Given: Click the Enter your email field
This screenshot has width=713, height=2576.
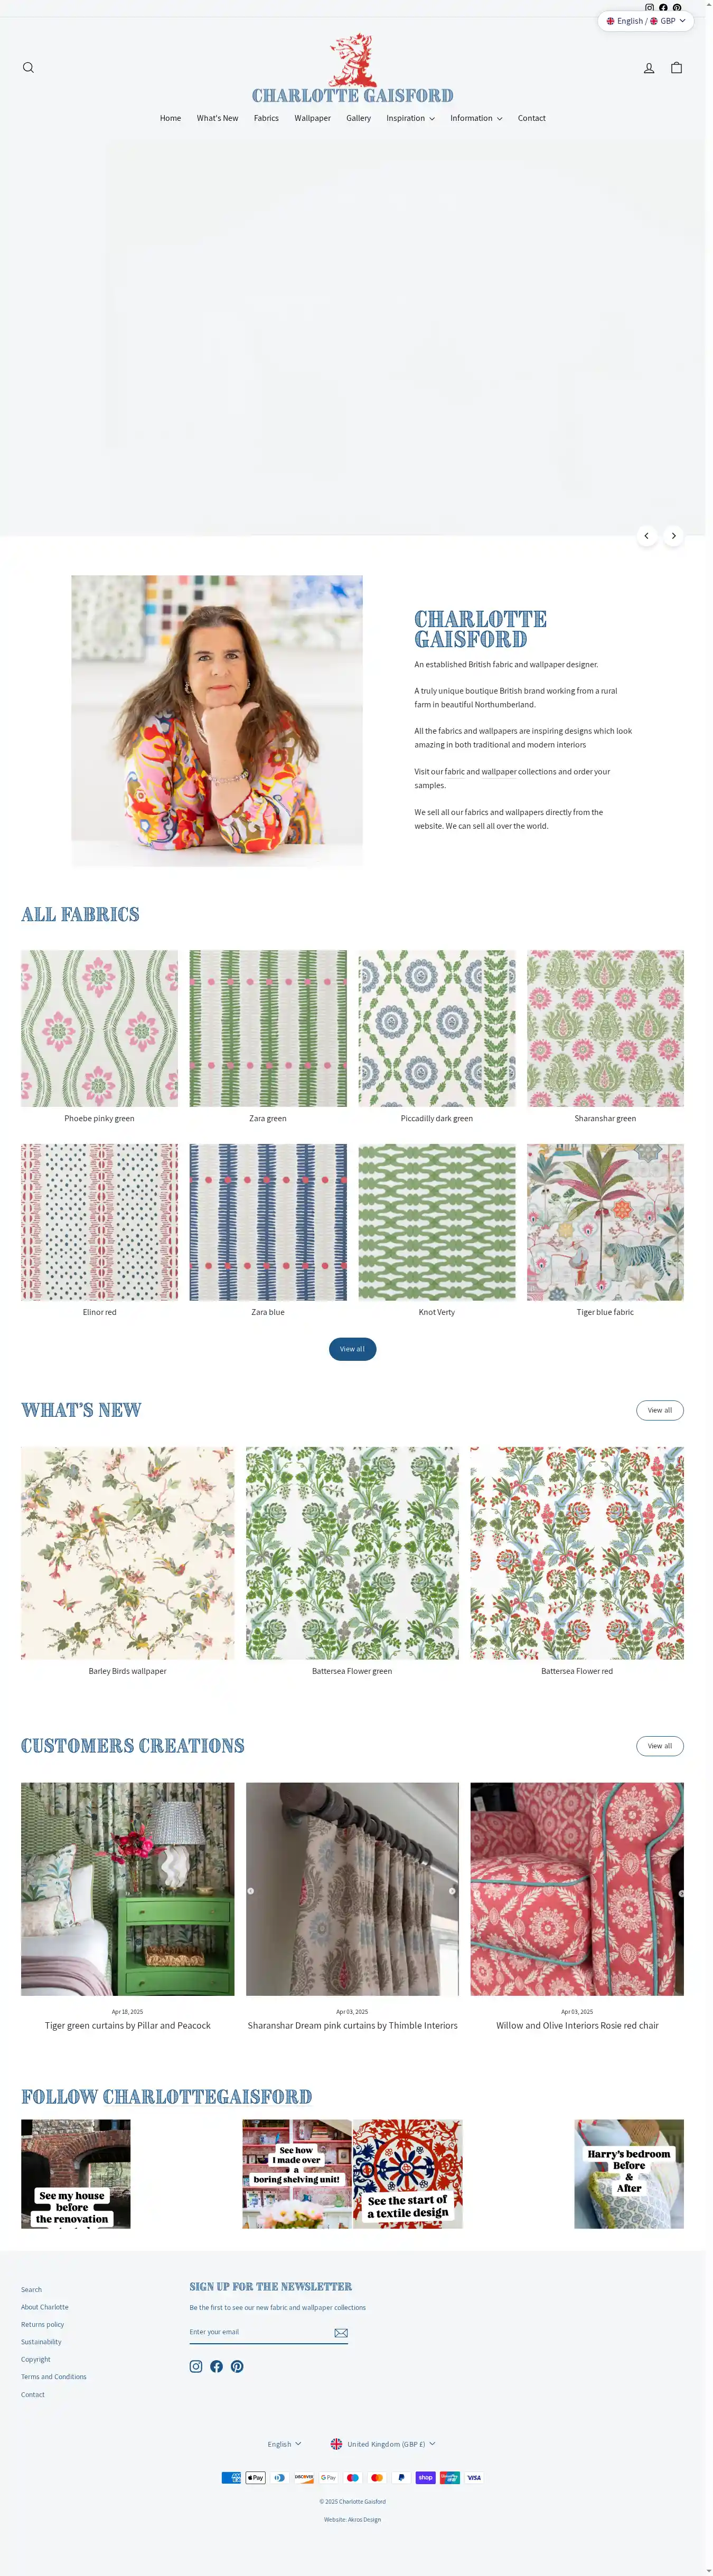Looking at the screenshot, I should 259,2332.
